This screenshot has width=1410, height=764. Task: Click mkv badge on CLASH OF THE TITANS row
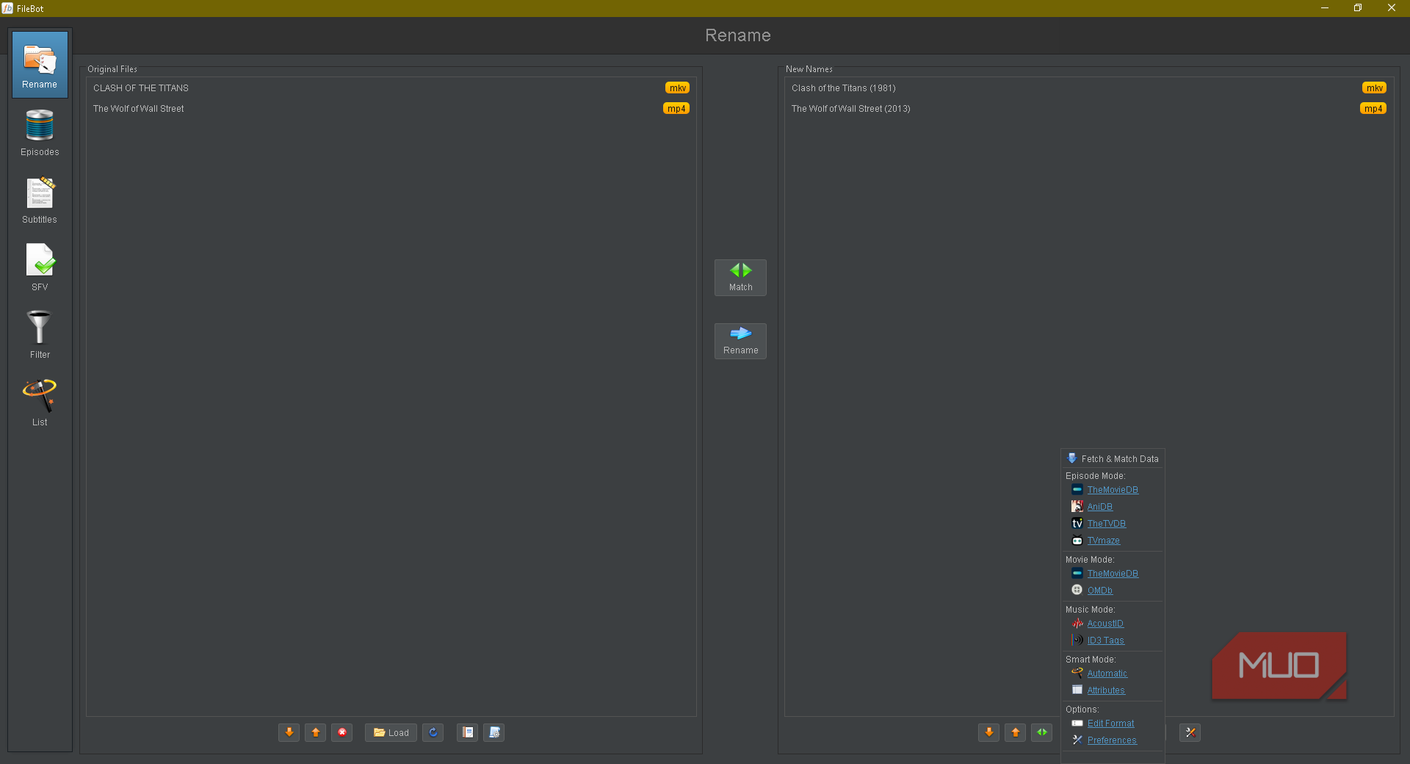[677, 88]
